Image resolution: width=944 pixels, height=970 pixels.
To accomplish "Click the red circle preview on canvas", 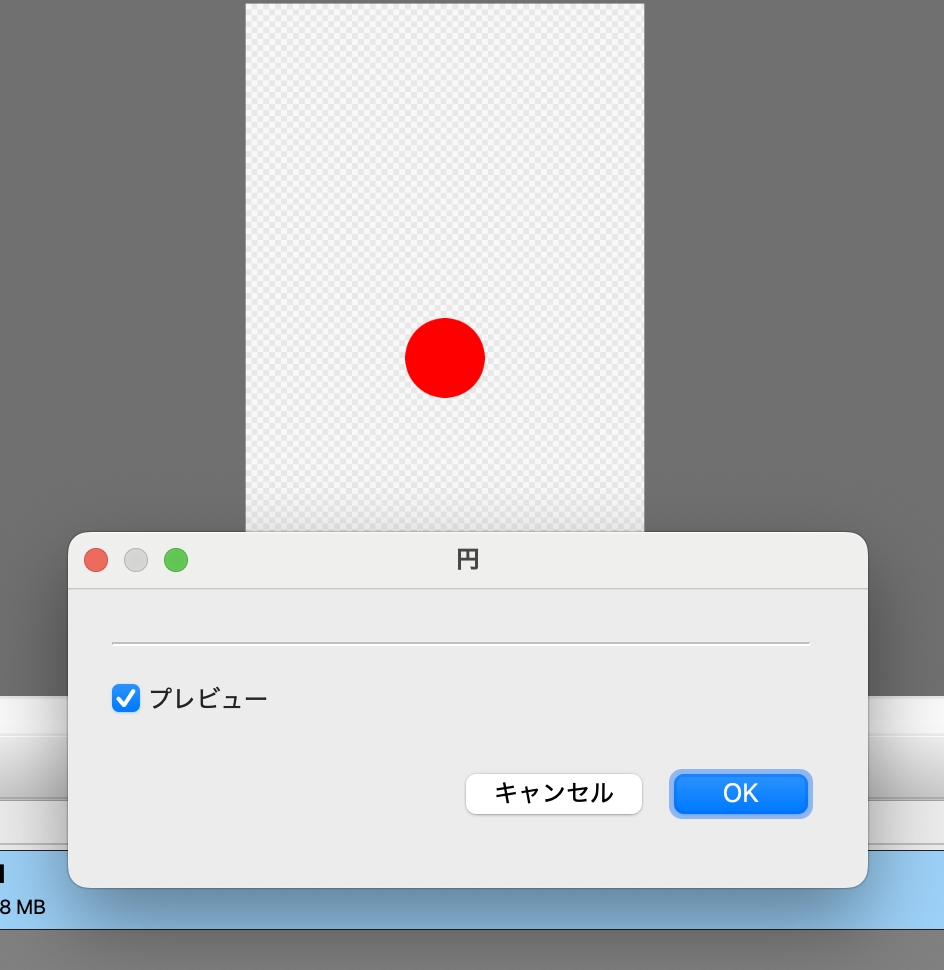I will (445, 357).
